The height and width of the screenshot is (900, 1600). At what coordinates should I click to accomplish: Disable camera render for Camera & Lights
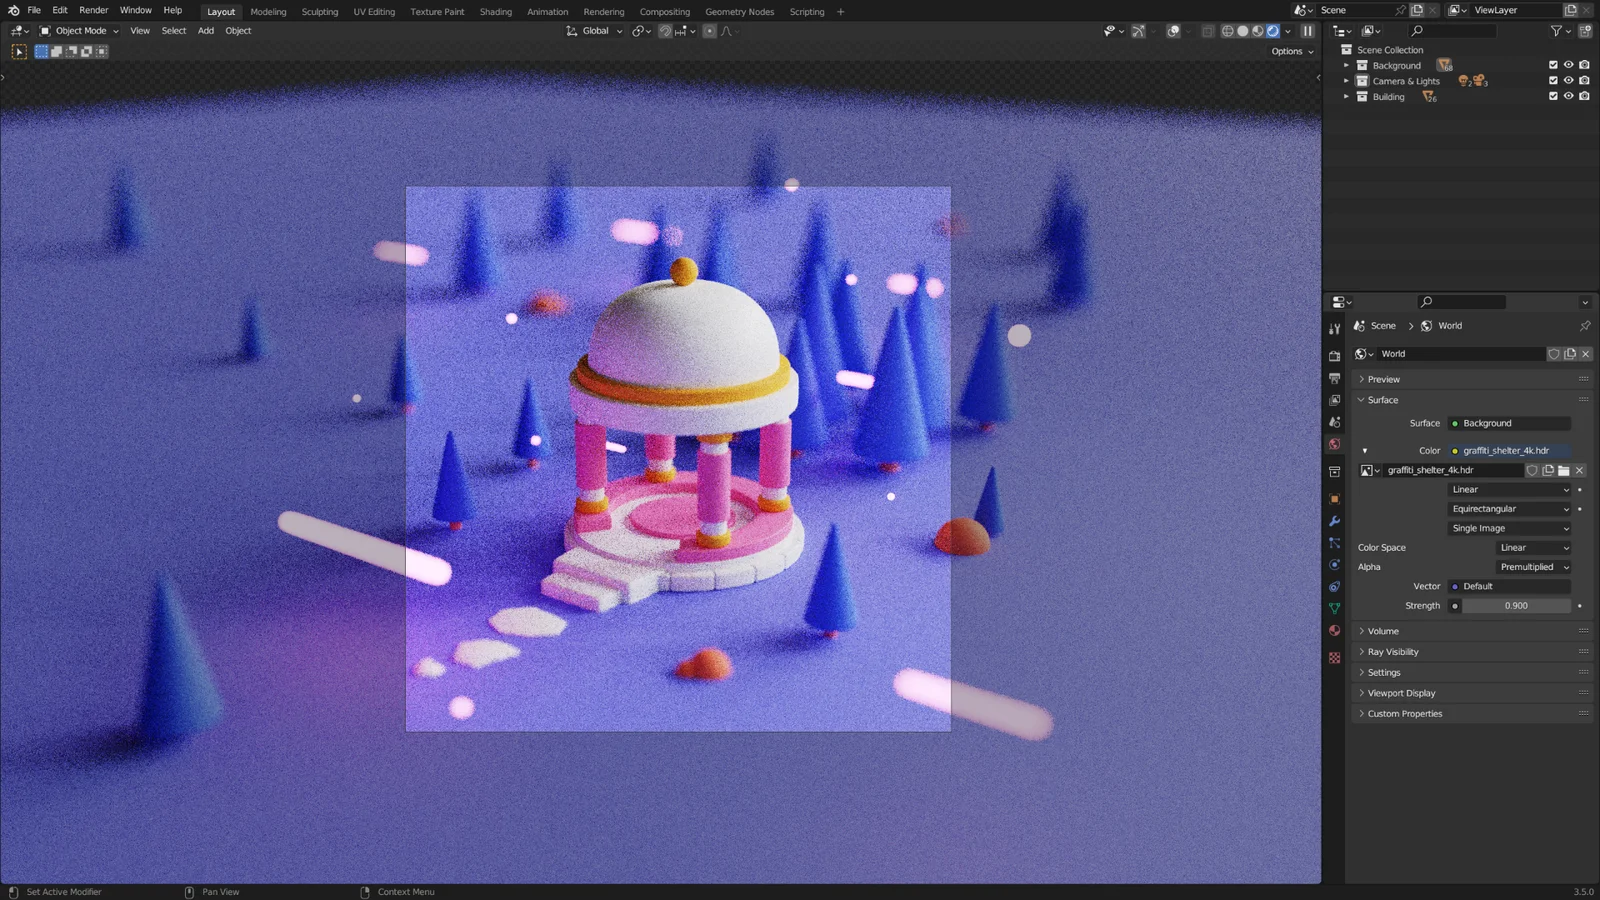point(1585,81)
